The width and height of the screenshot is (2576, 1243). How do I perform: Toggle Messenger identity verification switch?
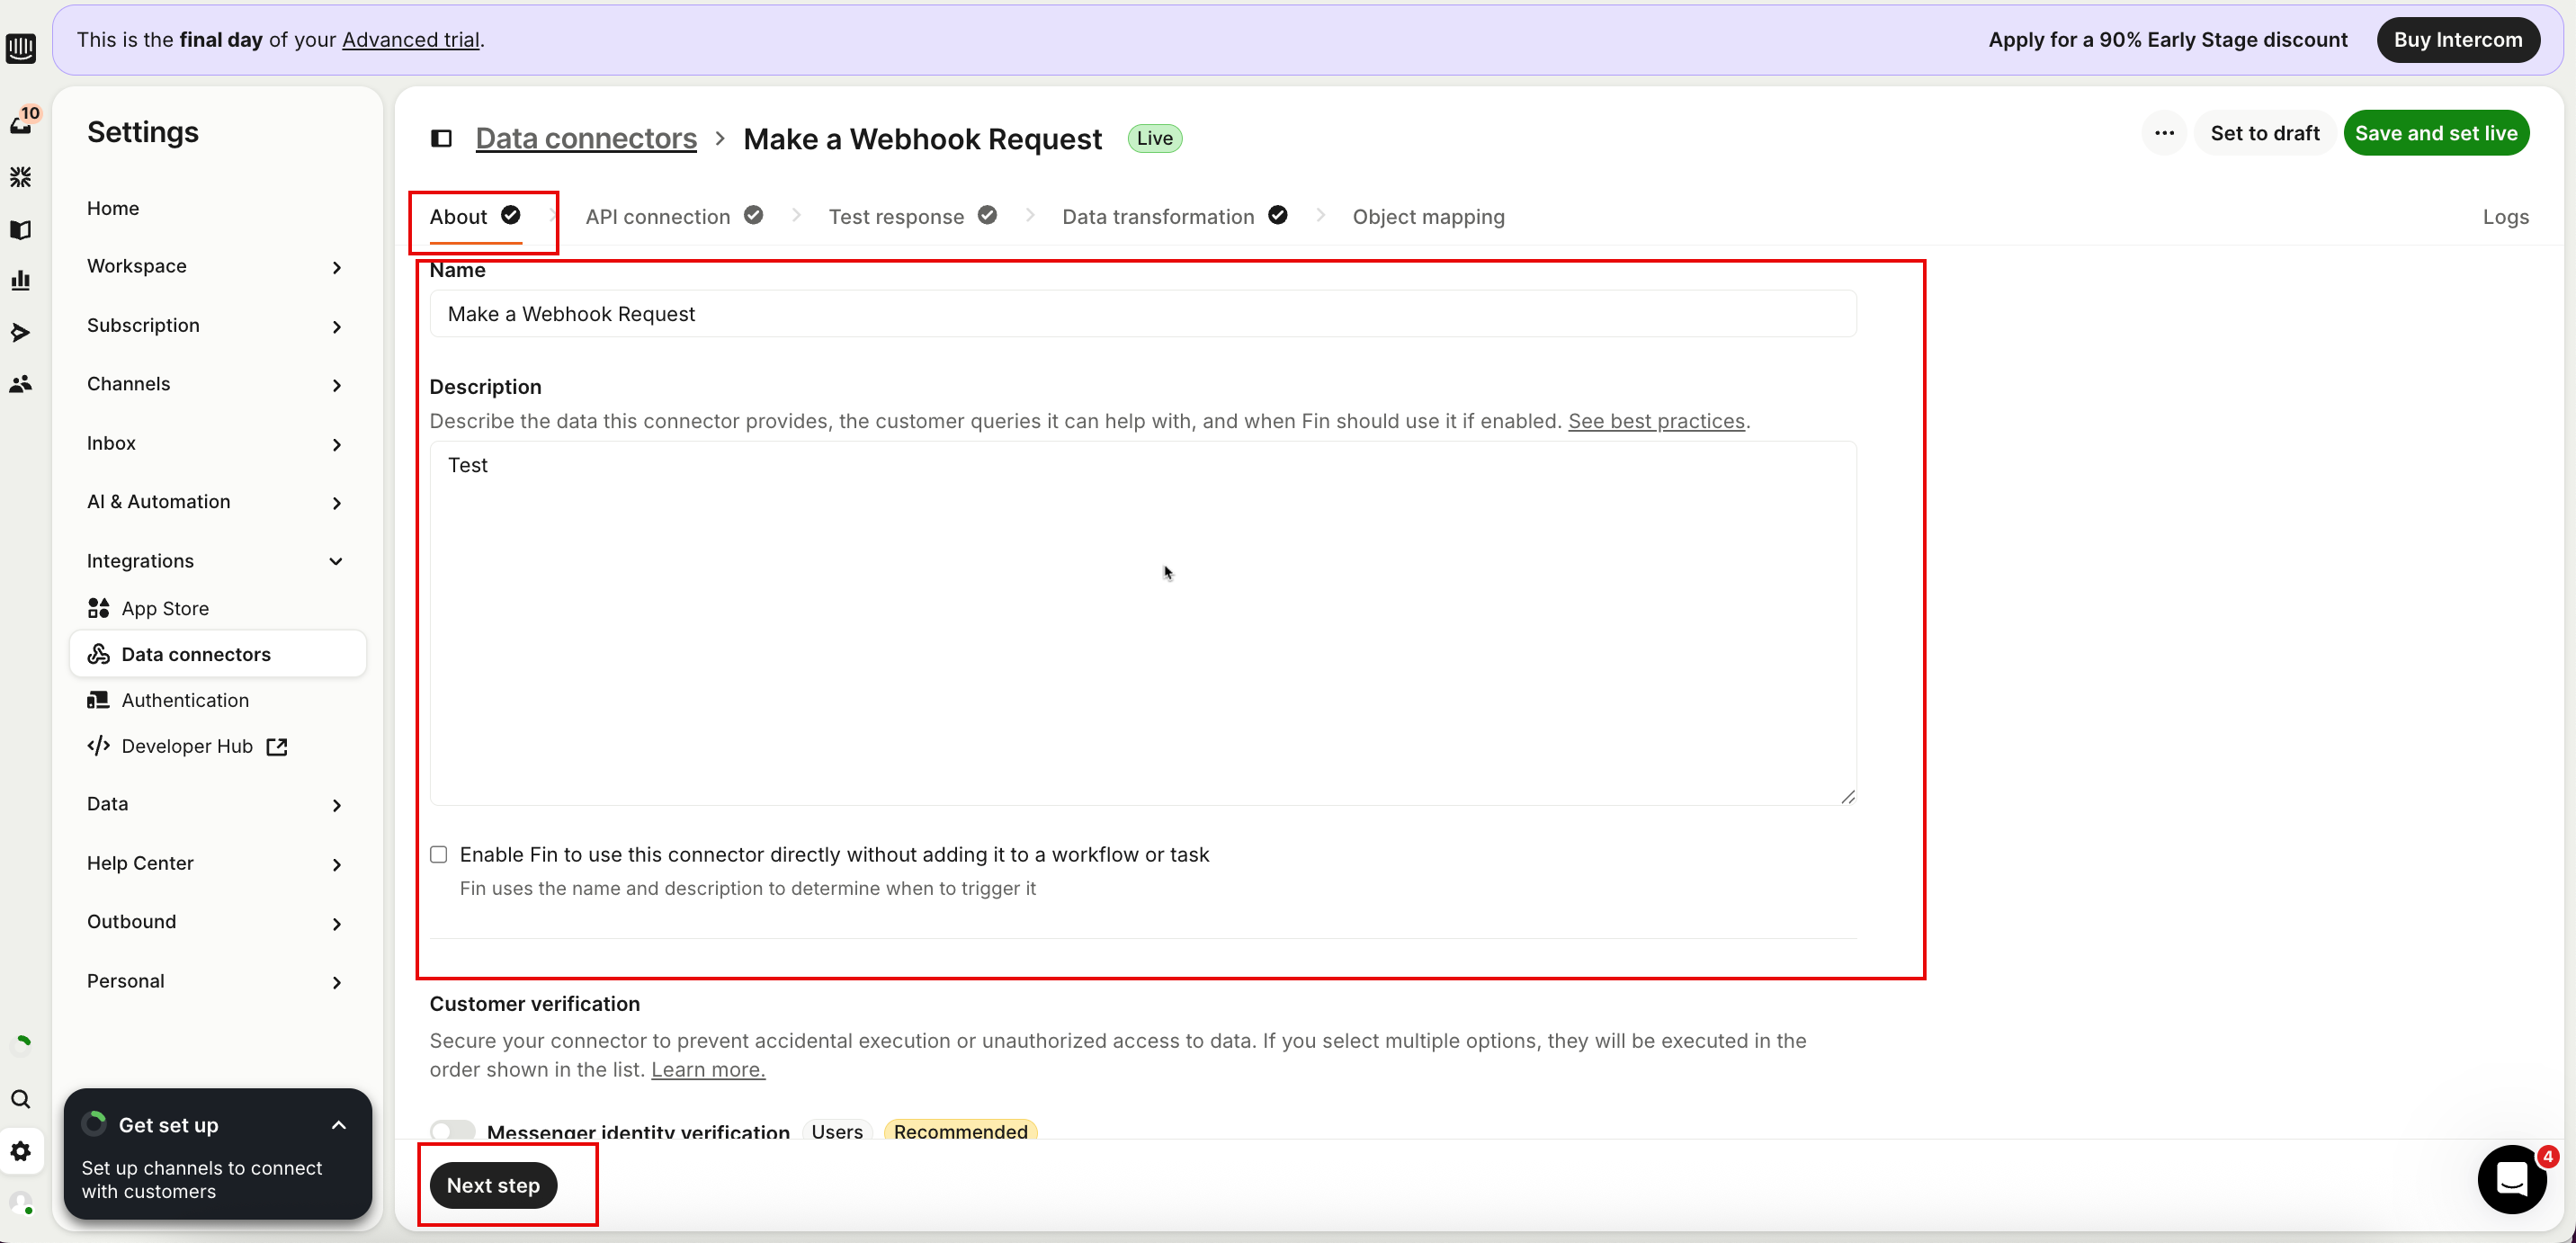pos(453,1130)
